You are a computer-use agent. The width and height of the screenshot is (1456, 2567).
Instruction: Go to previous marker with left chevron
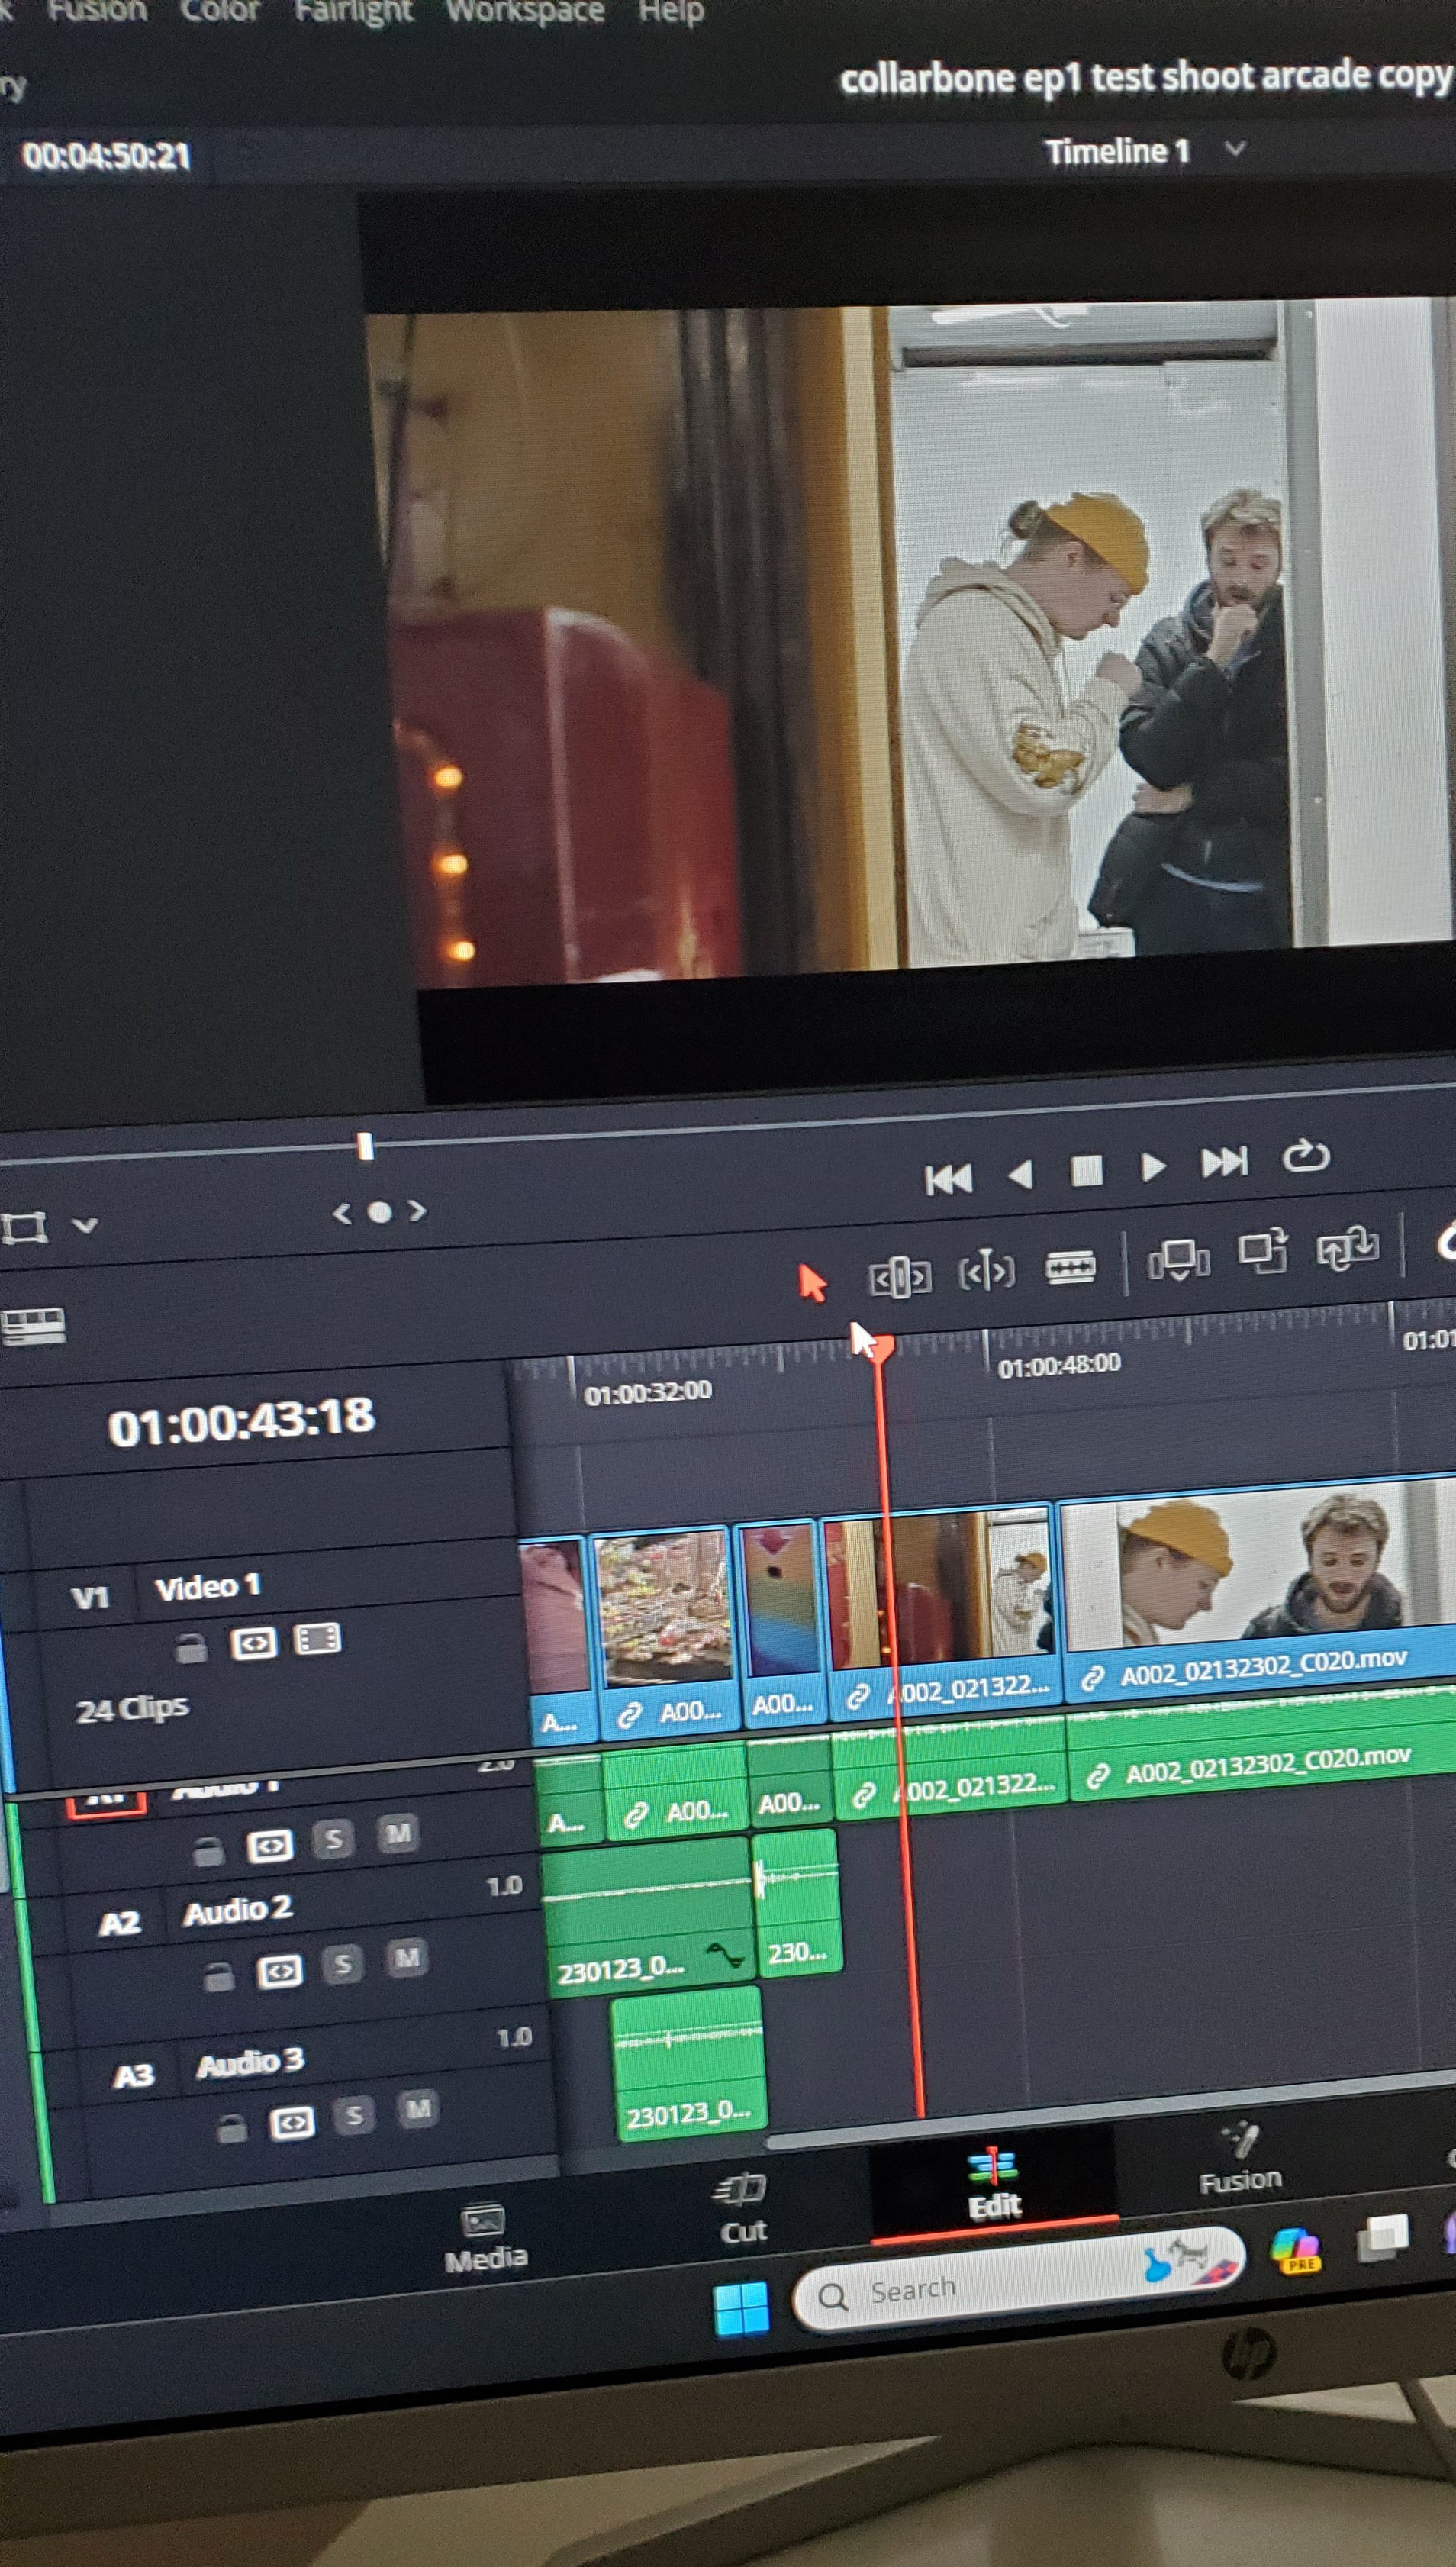tap(343, 1214)
